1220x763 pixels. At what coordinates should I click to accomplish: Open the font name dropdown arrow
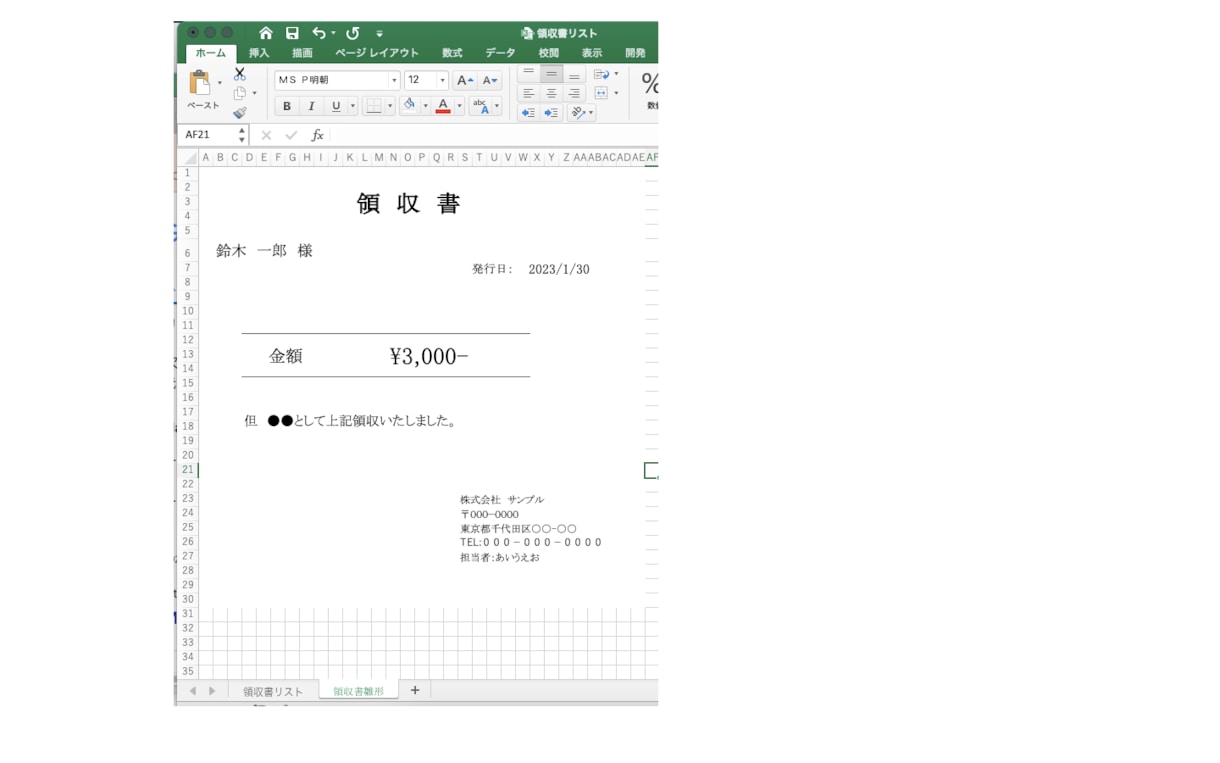pos(394,80)
